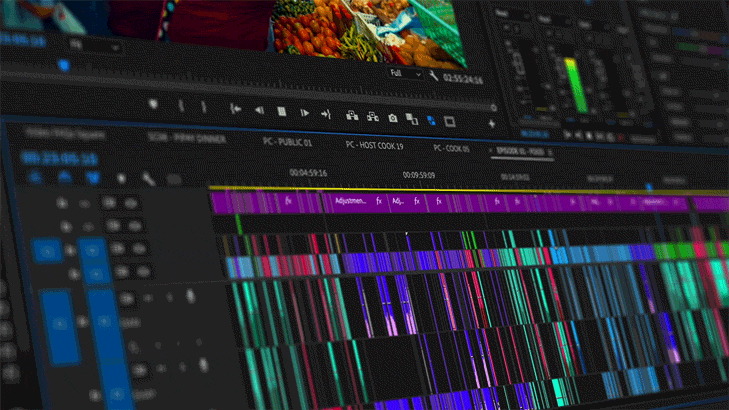Add a marker to the timeline
729x410 pixels.
121,179
